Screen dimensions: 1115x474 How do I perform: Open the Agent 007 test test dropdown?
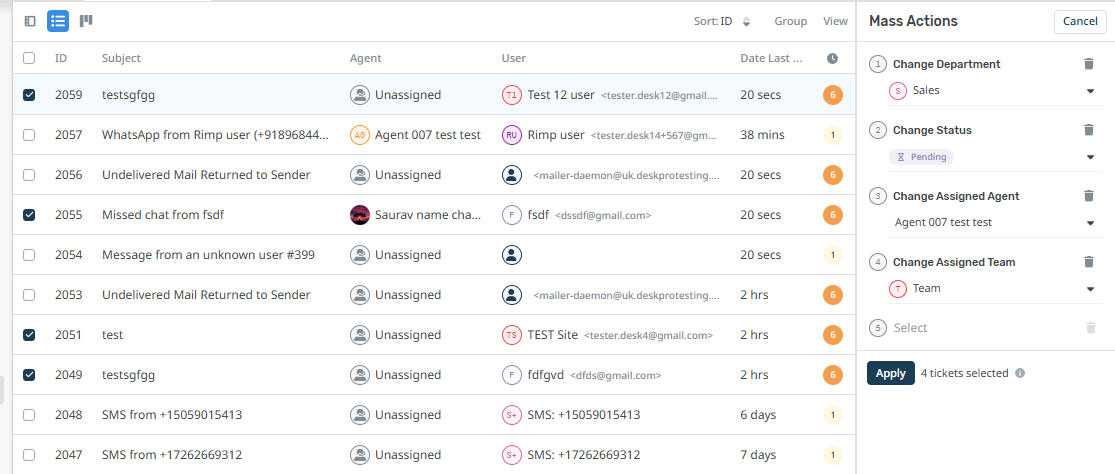pyautogui.click(x=1090, y=223)
